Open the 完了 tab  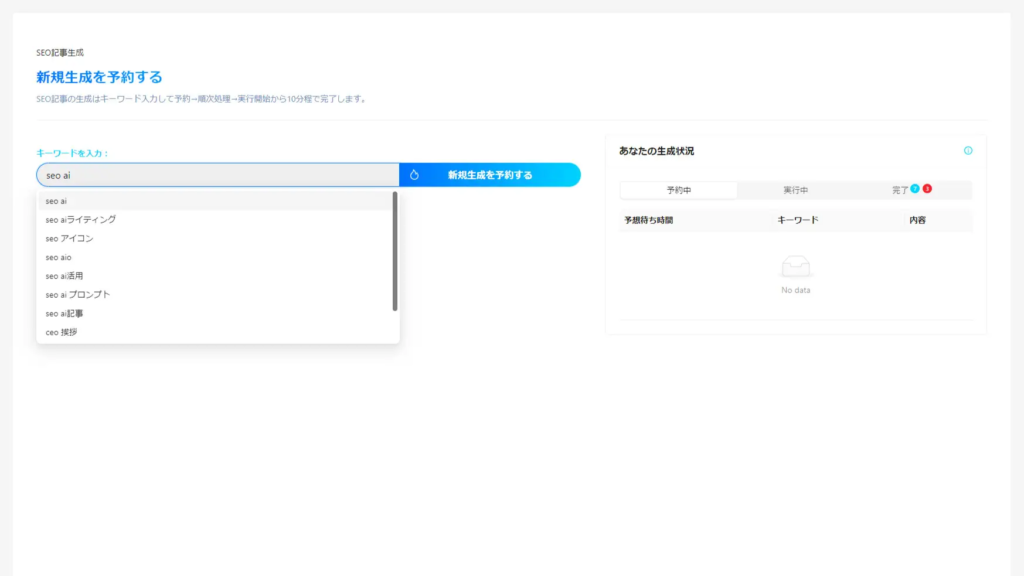tap(900, 190)
